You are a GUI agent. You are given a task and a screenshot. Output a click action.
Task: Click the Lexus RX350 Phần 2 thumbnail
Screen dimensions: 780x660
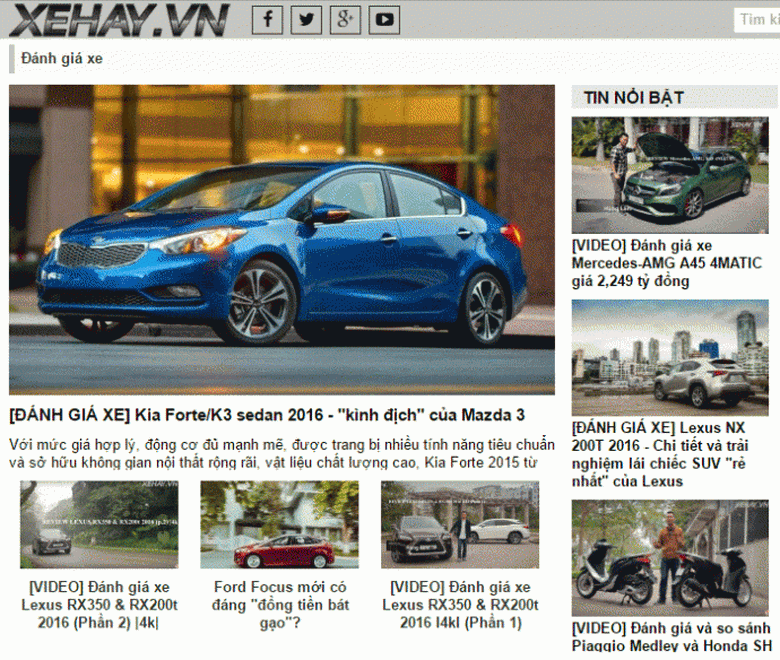click(99, 524)
